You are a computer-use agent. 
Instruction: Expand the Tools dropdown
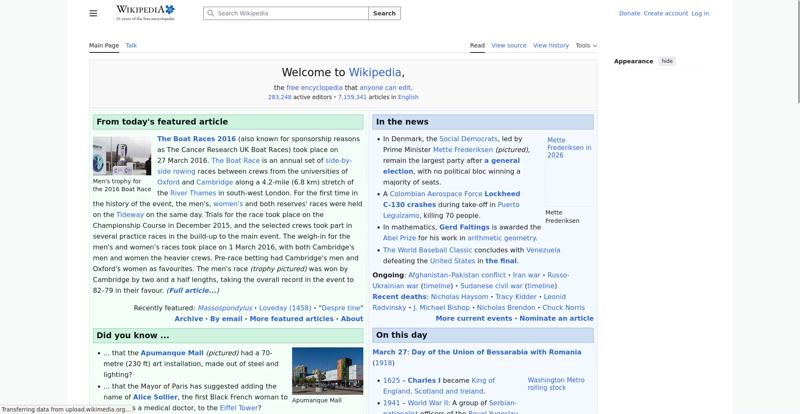click(586, 45)
